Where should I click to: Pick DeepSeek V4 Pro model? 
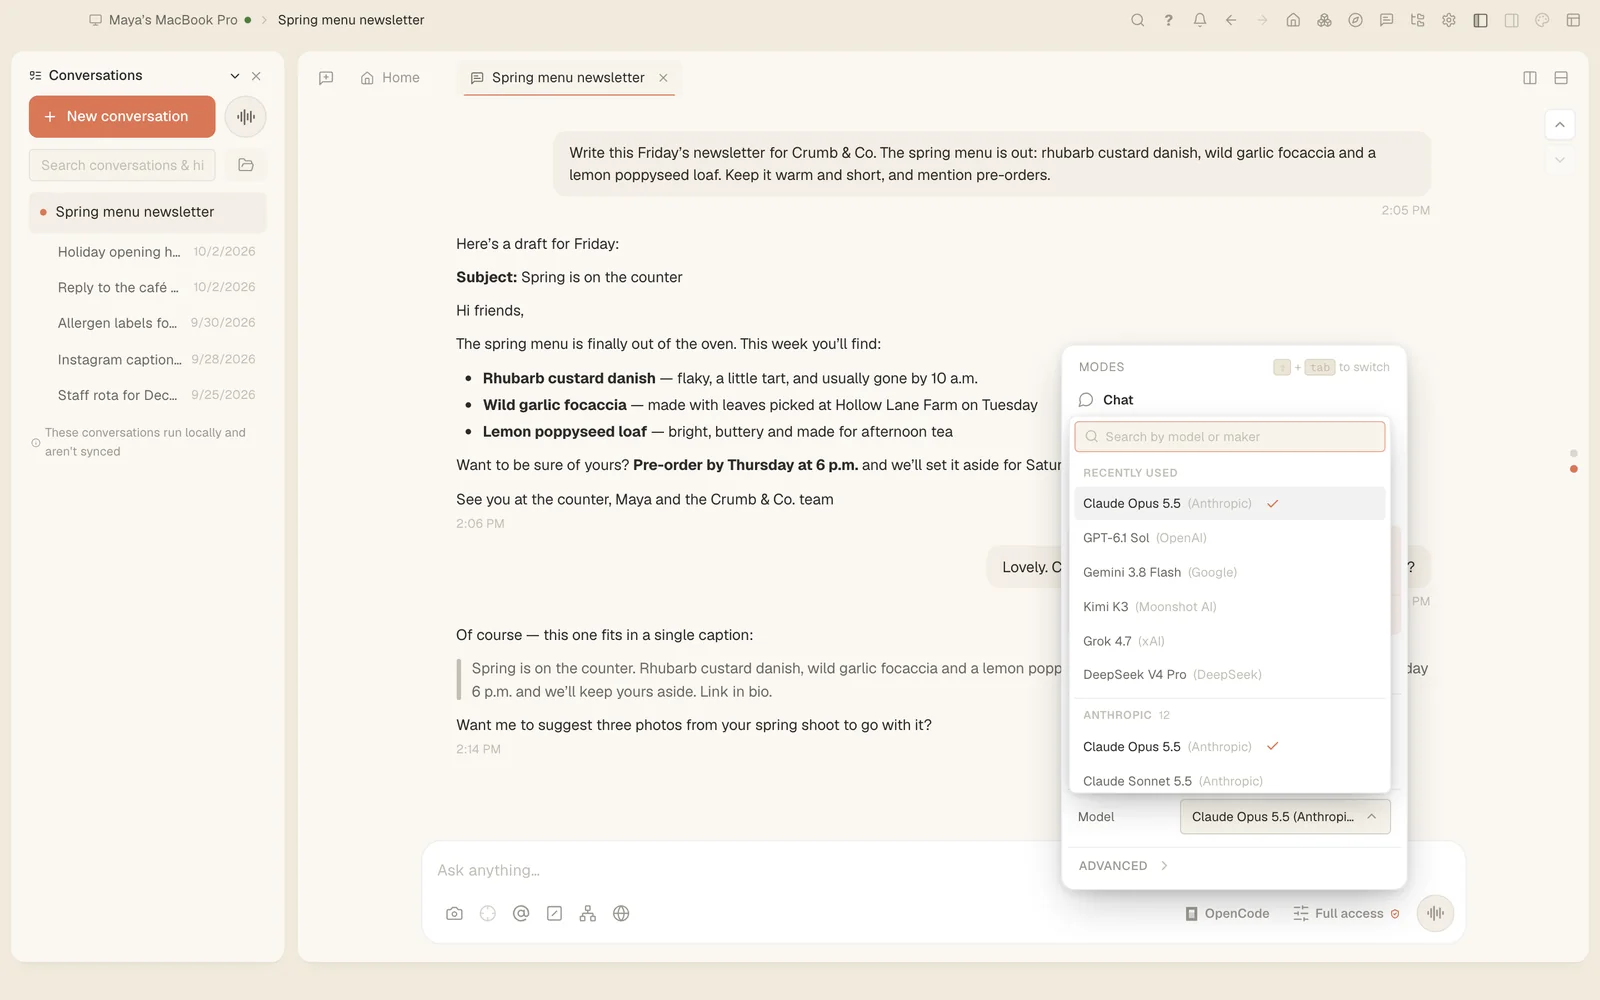(x=1229, y=675)
